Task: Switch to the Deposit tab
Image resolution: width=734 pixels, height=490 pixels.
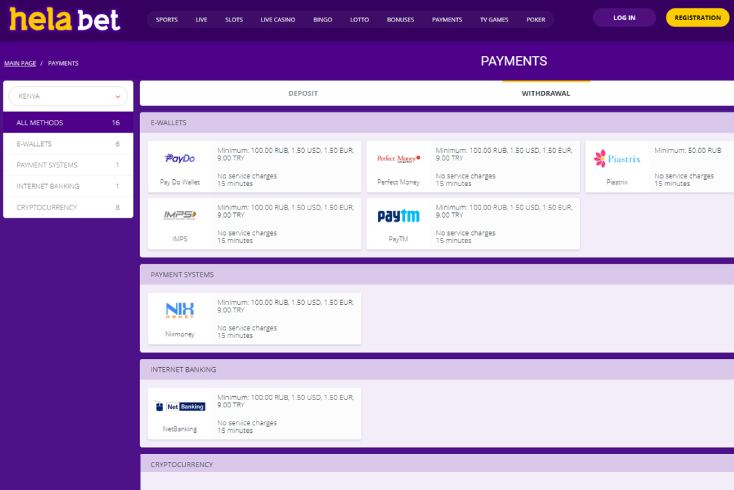Action: click(x=303, y=94)
